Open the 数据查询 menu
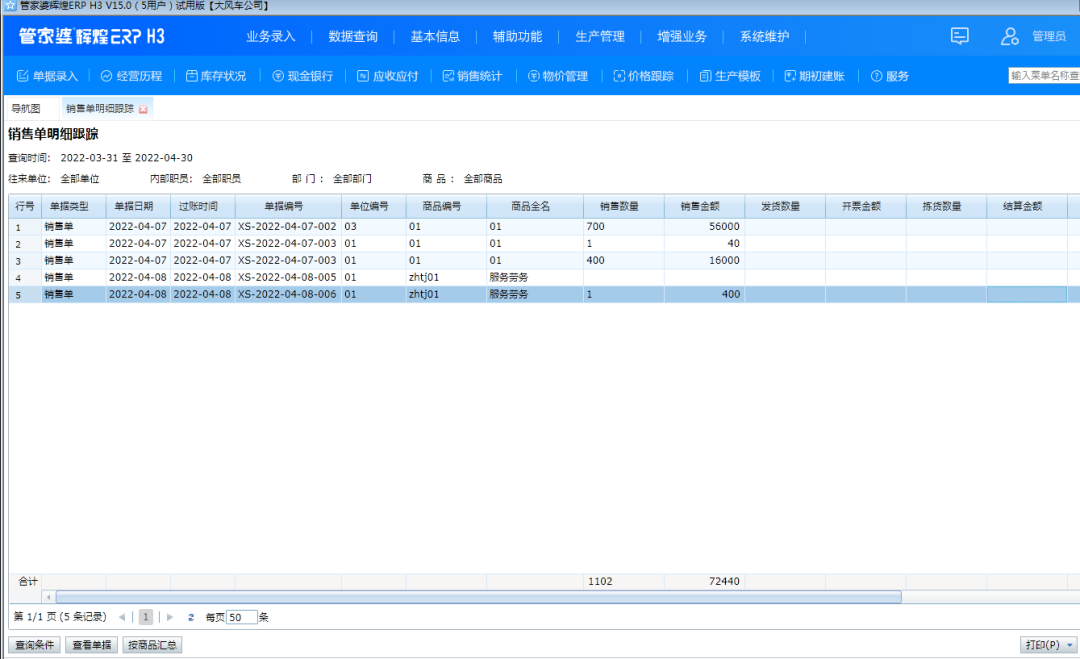This screenshot has height=659, width=1080. tap(352, 37)
